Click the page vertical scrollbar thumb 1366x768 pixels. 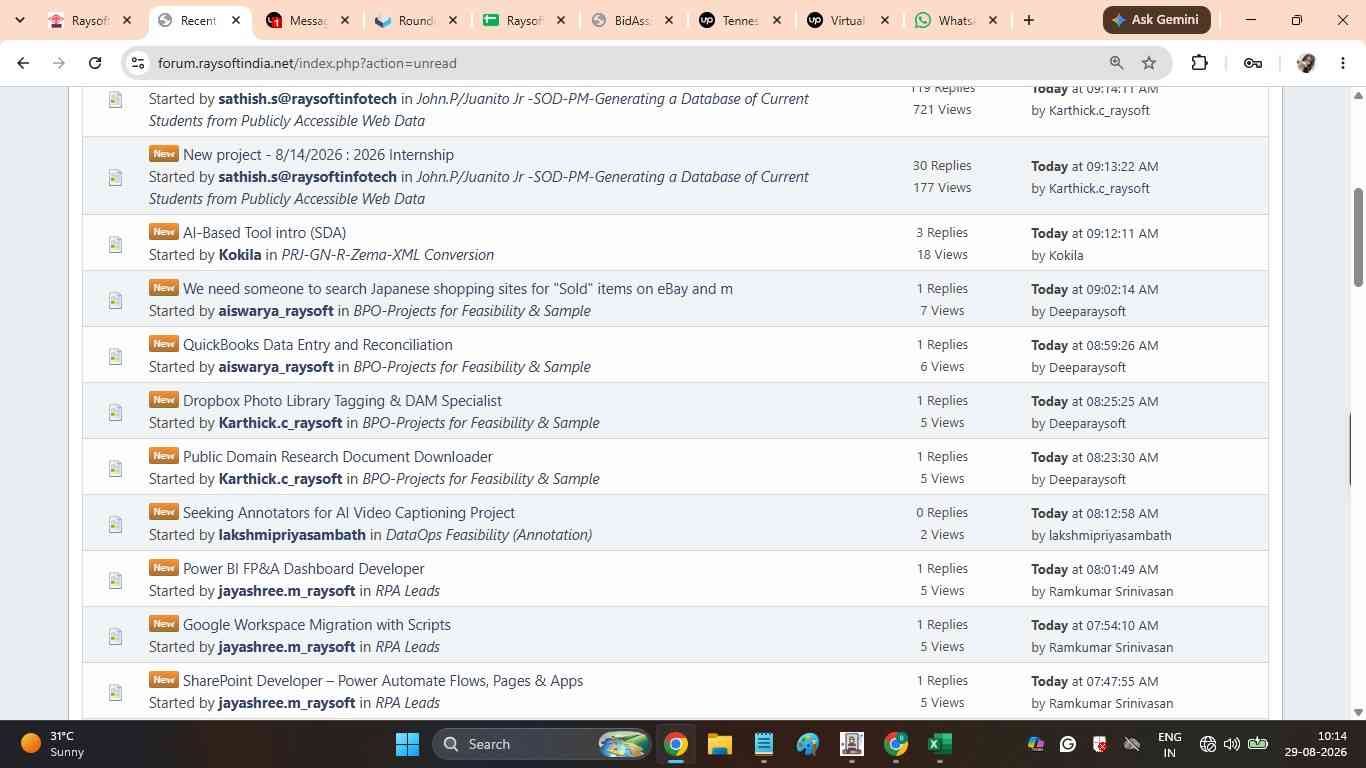(1358, 237)
